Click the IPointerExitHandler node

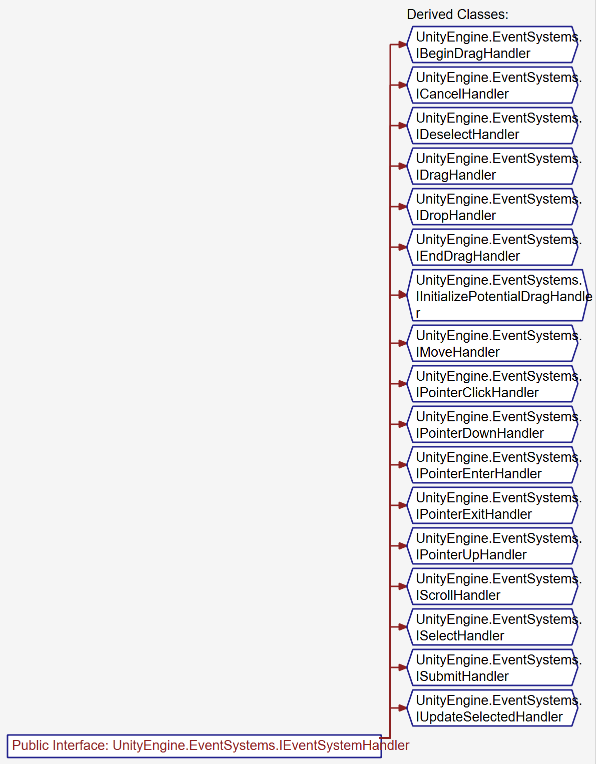493,505
